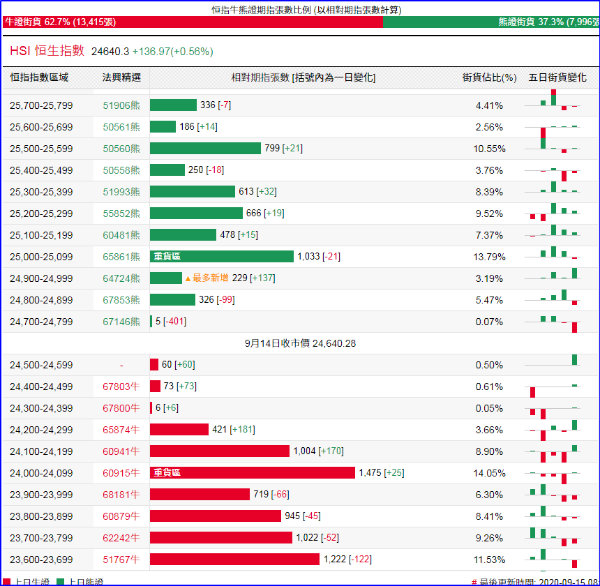Click the range label 24,500-24,599

(41, 365)
